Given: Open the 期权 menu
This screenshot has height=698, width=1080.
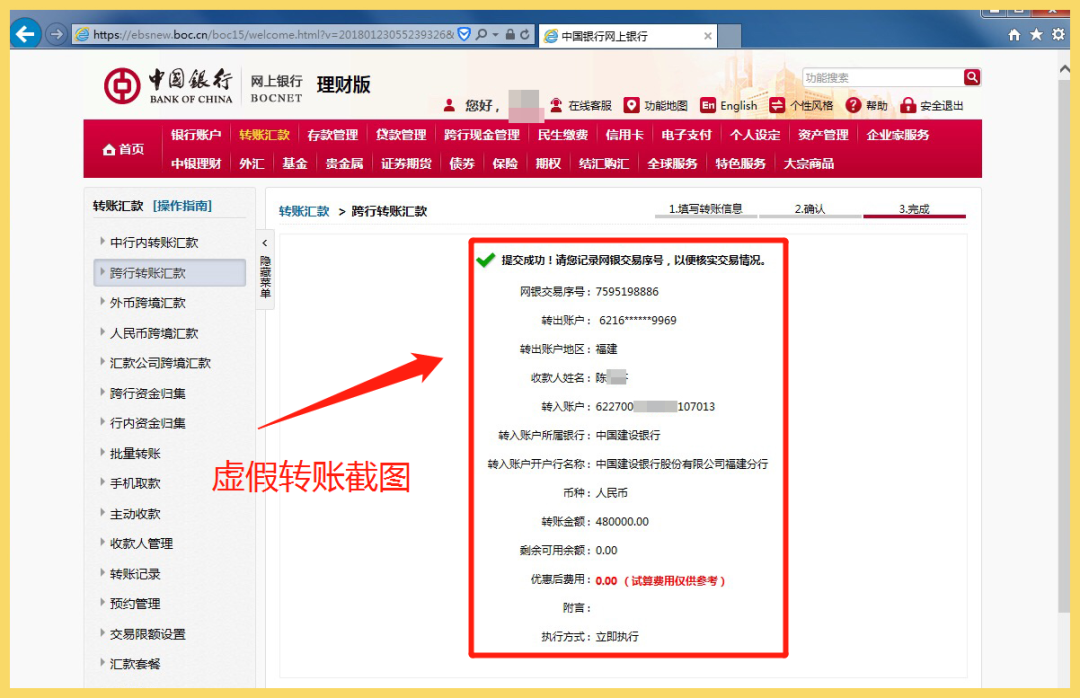Looking at the screenshot, I should point(548,163).
